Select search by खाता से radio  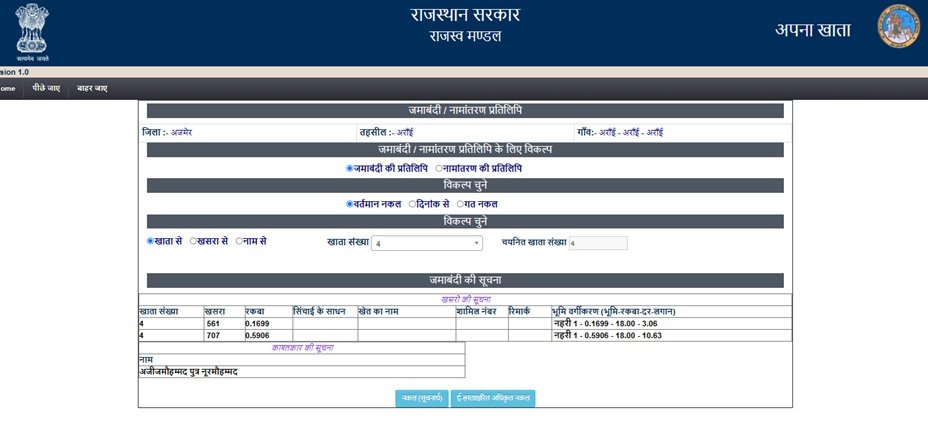pyautogui.click(x=151, y=241)
